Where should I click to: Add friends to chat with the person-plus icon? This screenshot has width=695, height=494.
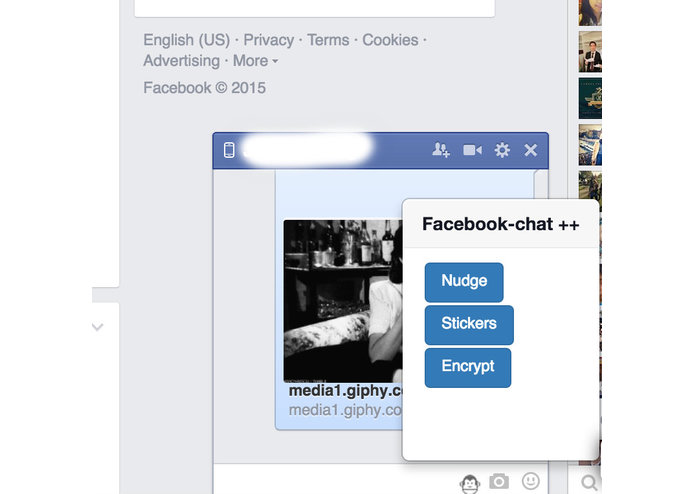click(441, 150)
